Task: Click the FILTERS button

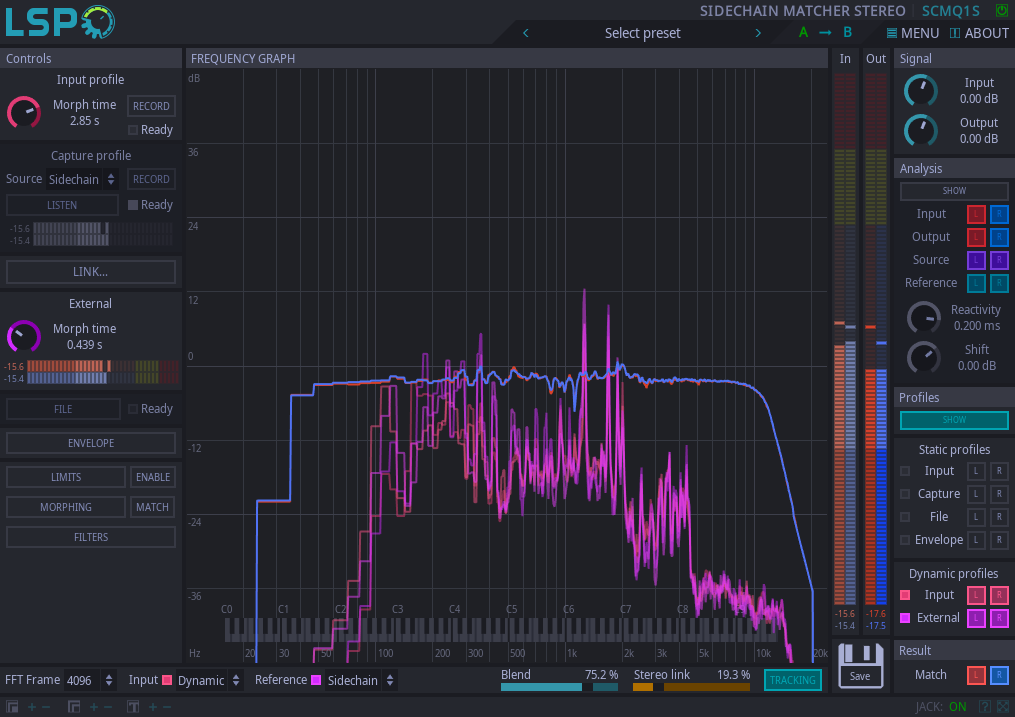Action: click(x=91, y=537)
